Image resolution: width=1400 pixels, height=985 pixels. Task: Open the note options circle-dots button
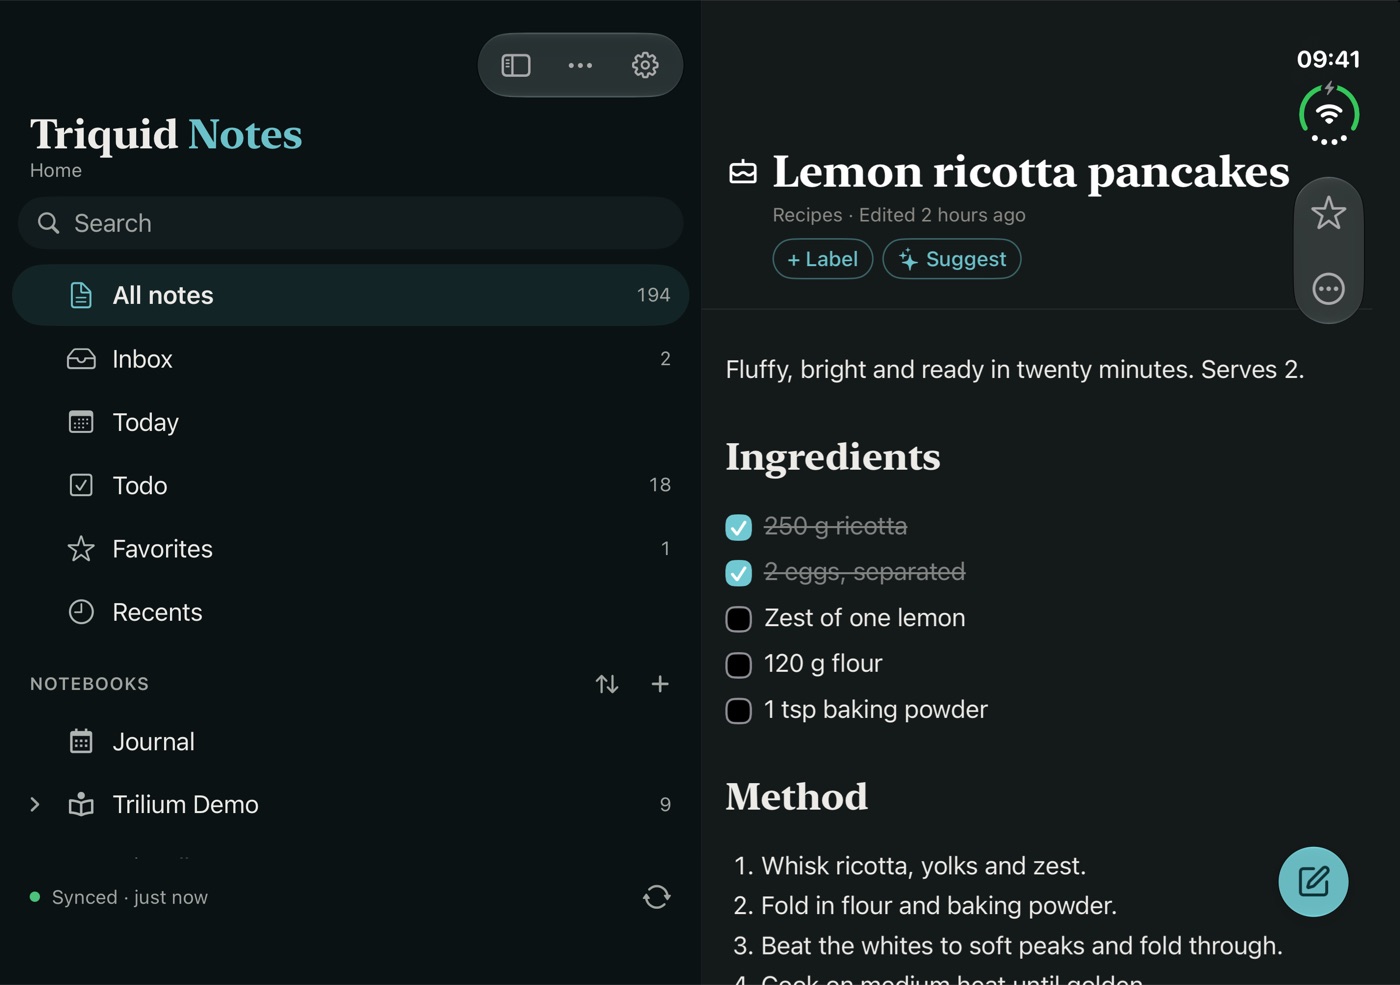pyautogui.click(x=1328, y=289)
